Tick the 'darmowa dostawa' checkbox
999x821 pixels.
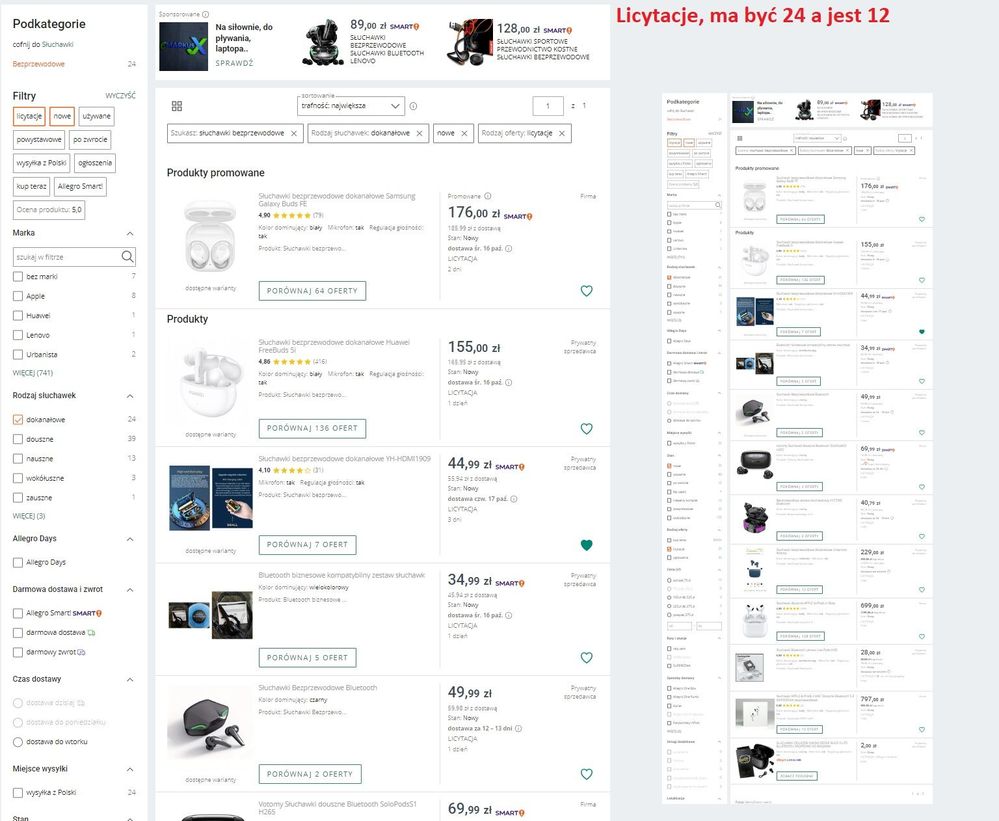pos(18,632)
